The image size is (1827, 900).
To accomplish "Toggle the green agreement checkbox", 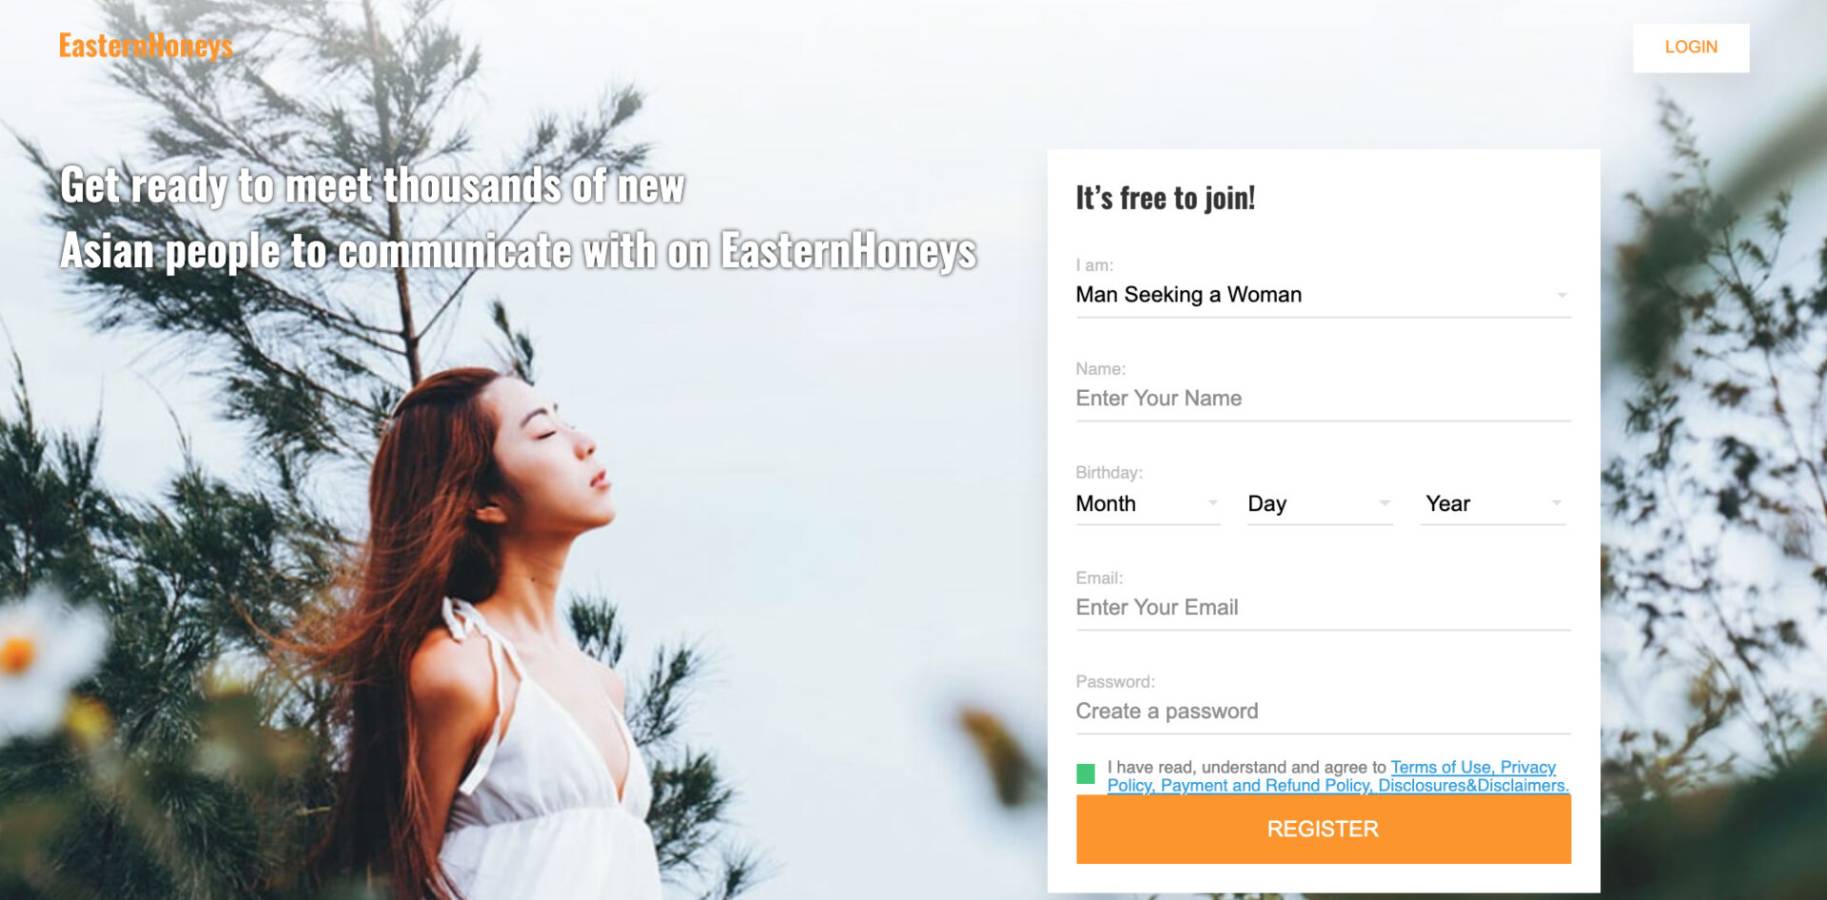I will (1086, 774).
